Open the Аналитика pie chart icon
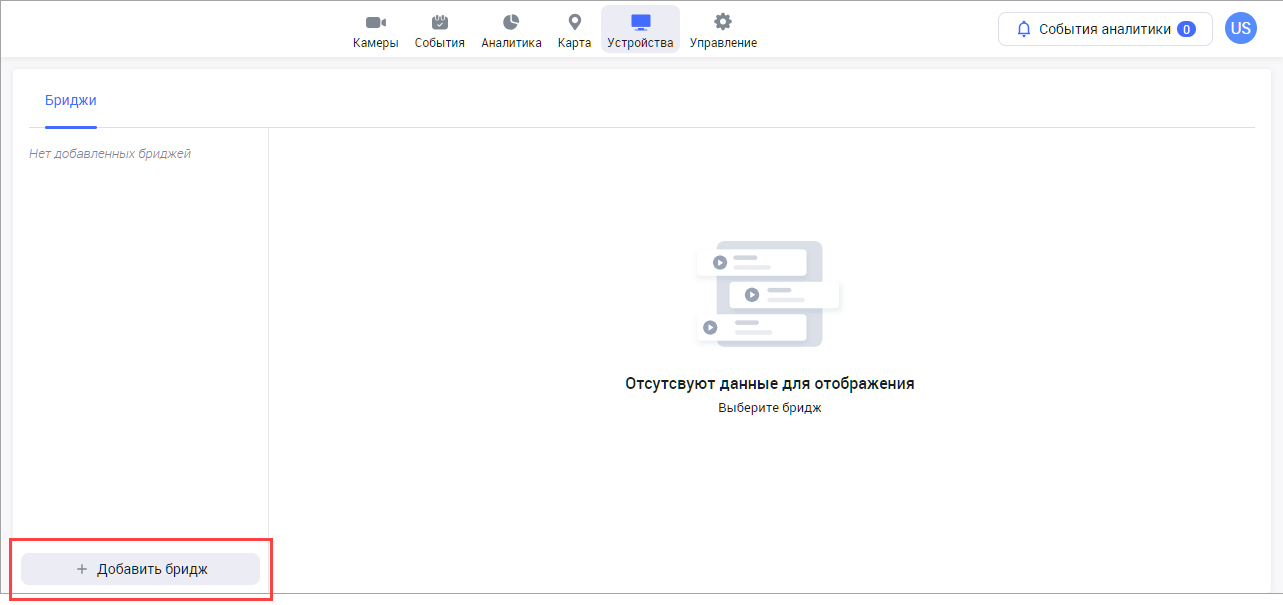 [511, 22]
